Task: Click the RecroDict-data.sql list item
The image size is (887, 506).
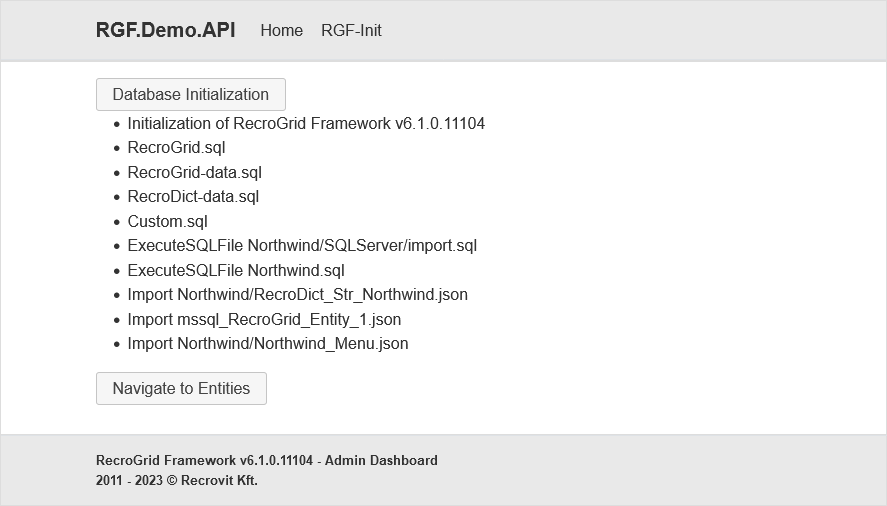Action: click(193, 197)
